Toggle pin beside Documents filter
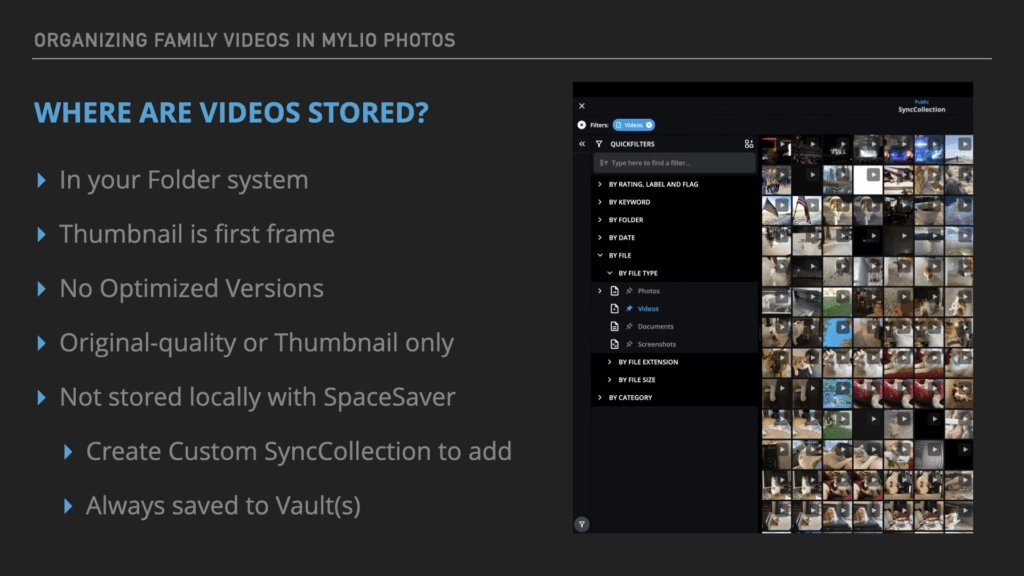1024x576 pixels. pos(629,327)
